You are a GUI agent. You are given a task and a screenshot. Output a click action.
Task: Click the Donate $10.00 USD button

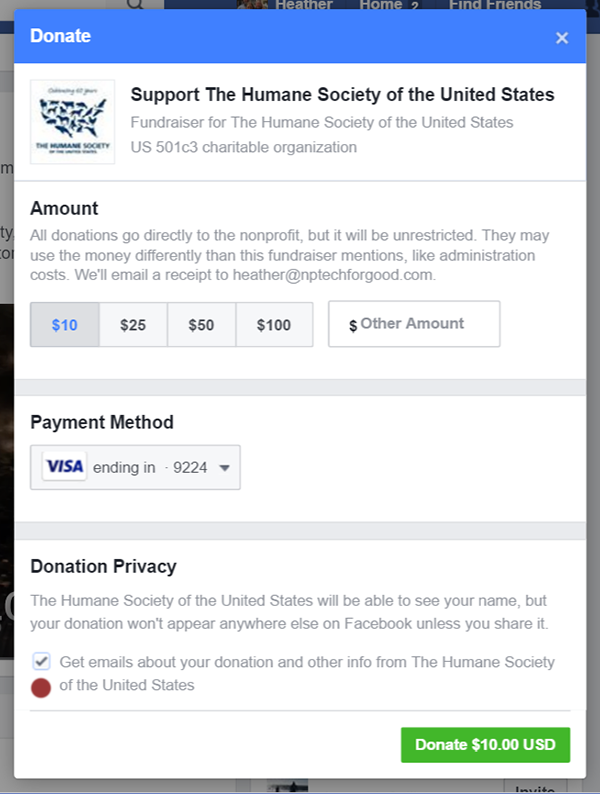485,744
